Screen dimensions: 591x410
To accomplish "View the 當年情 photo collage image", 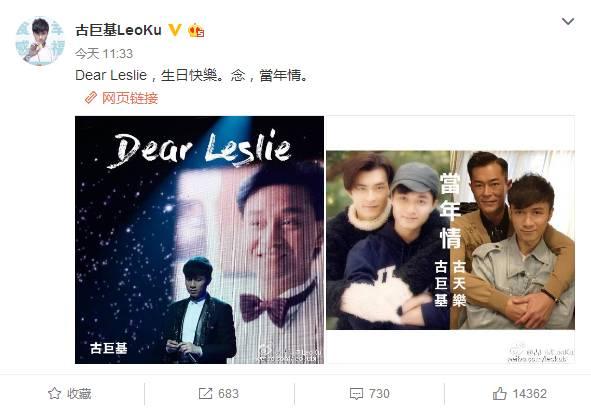I will [x=450, y=240].
